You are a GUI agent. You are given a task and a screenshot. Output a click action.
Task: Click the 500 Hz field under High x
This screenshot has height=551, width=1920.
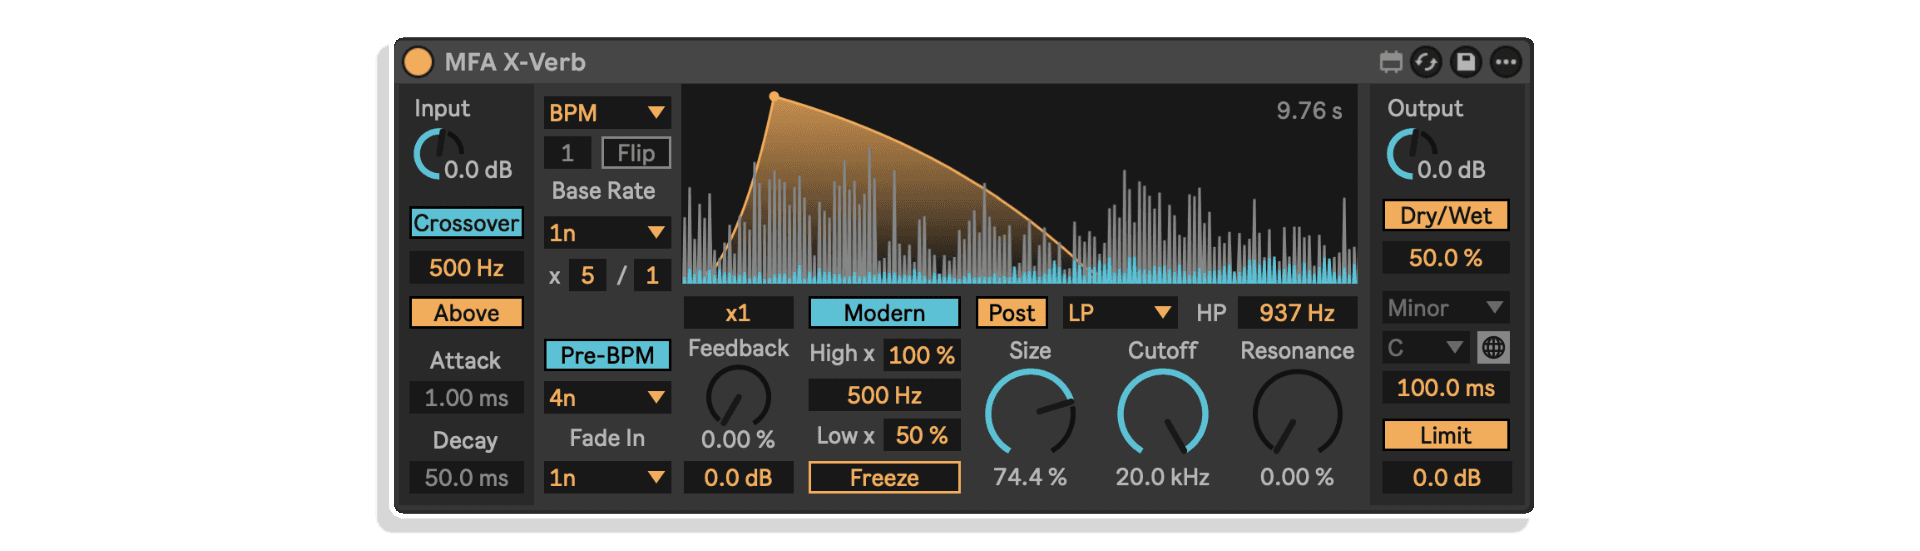[x=884, y=395]
